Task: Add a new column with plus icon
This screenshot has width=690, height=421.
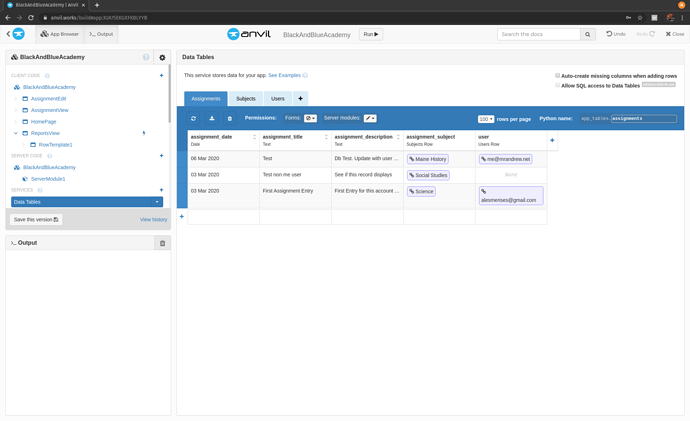Action: [552, 140]
